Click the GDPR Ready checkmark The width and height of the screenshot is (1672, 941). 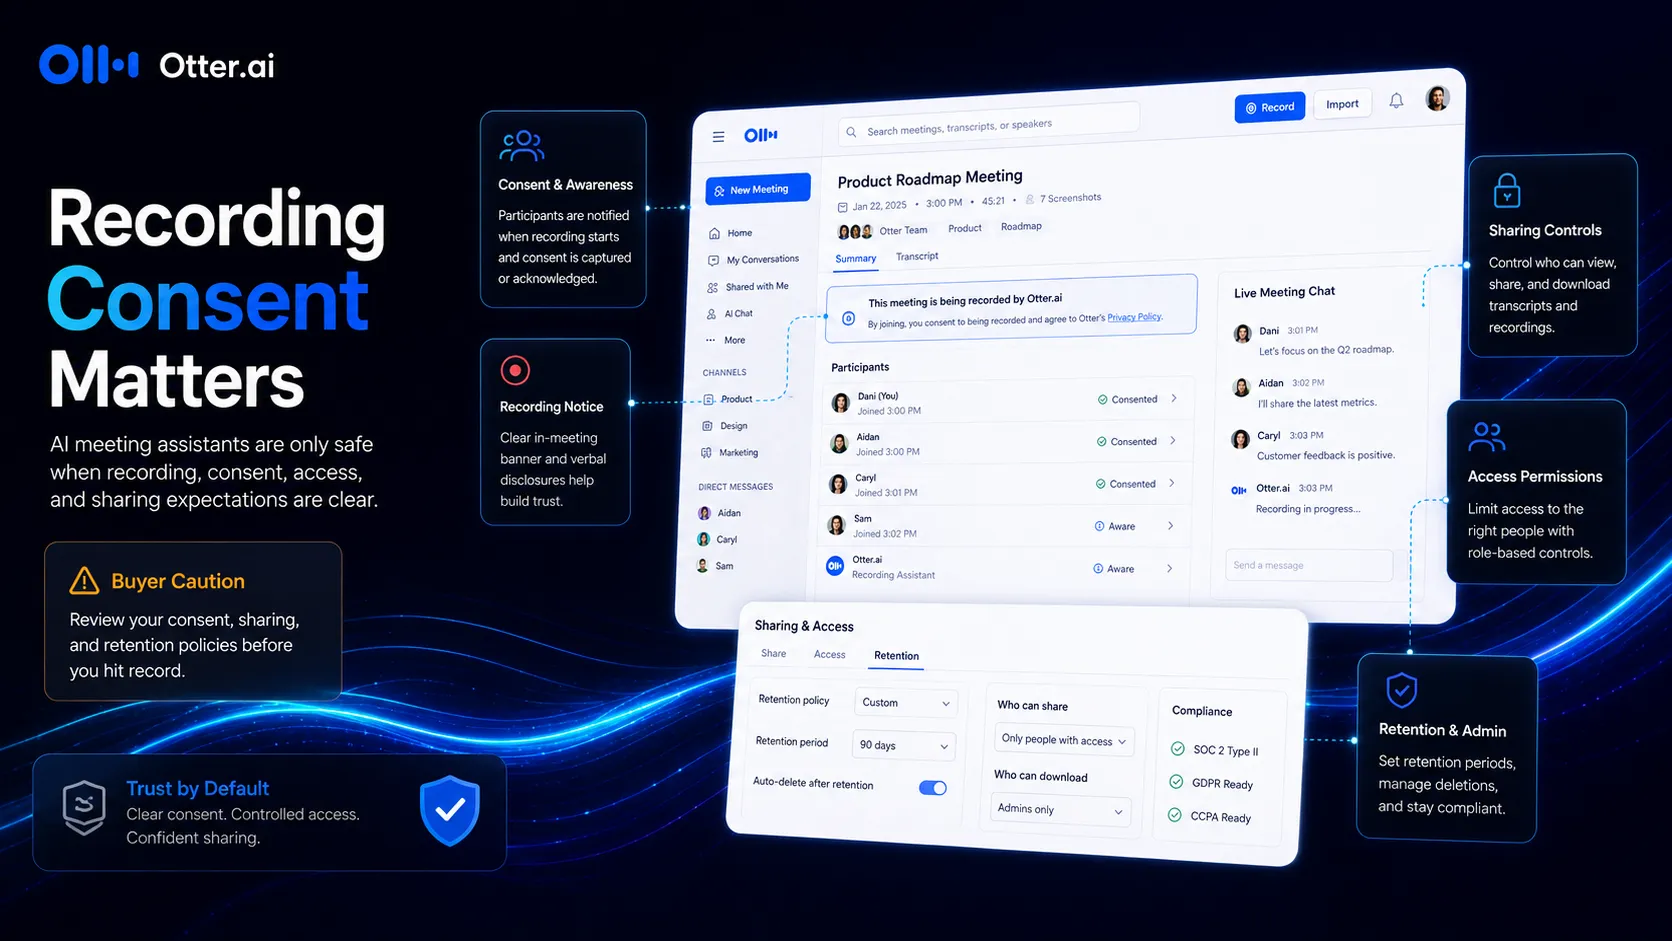1176,782
